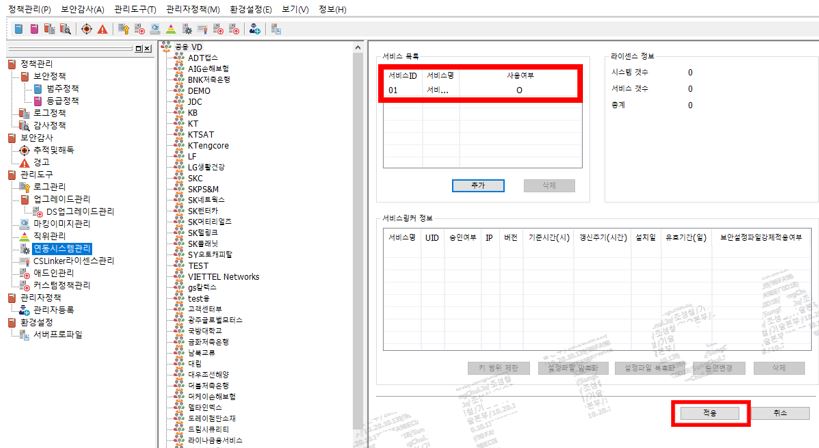Open the 환경설정(E) menu
The height and width of the screenshot is (448, 819).
pos(251,9)
